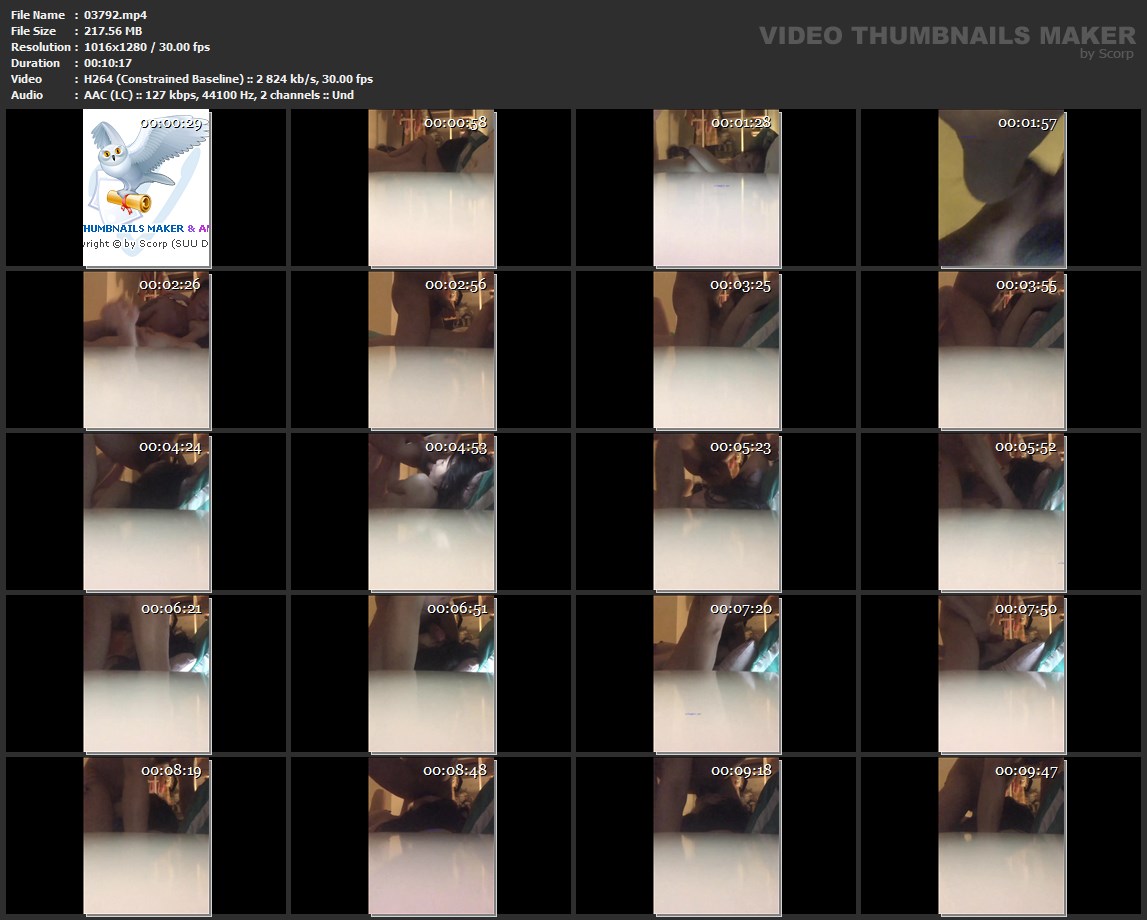This screenshot has width=1147, height=920.
Task: Select the thumbnail stamped 00:03:55
Action: [x=1002, y=350]
